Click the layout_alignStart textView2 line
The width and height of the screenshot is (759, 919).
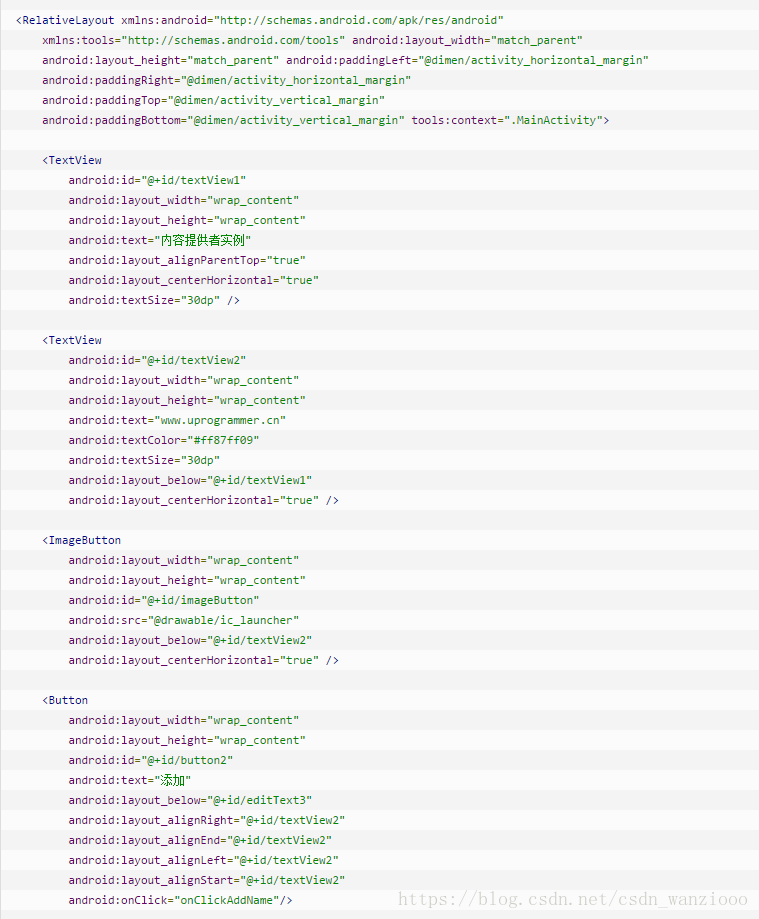point(206,880)
